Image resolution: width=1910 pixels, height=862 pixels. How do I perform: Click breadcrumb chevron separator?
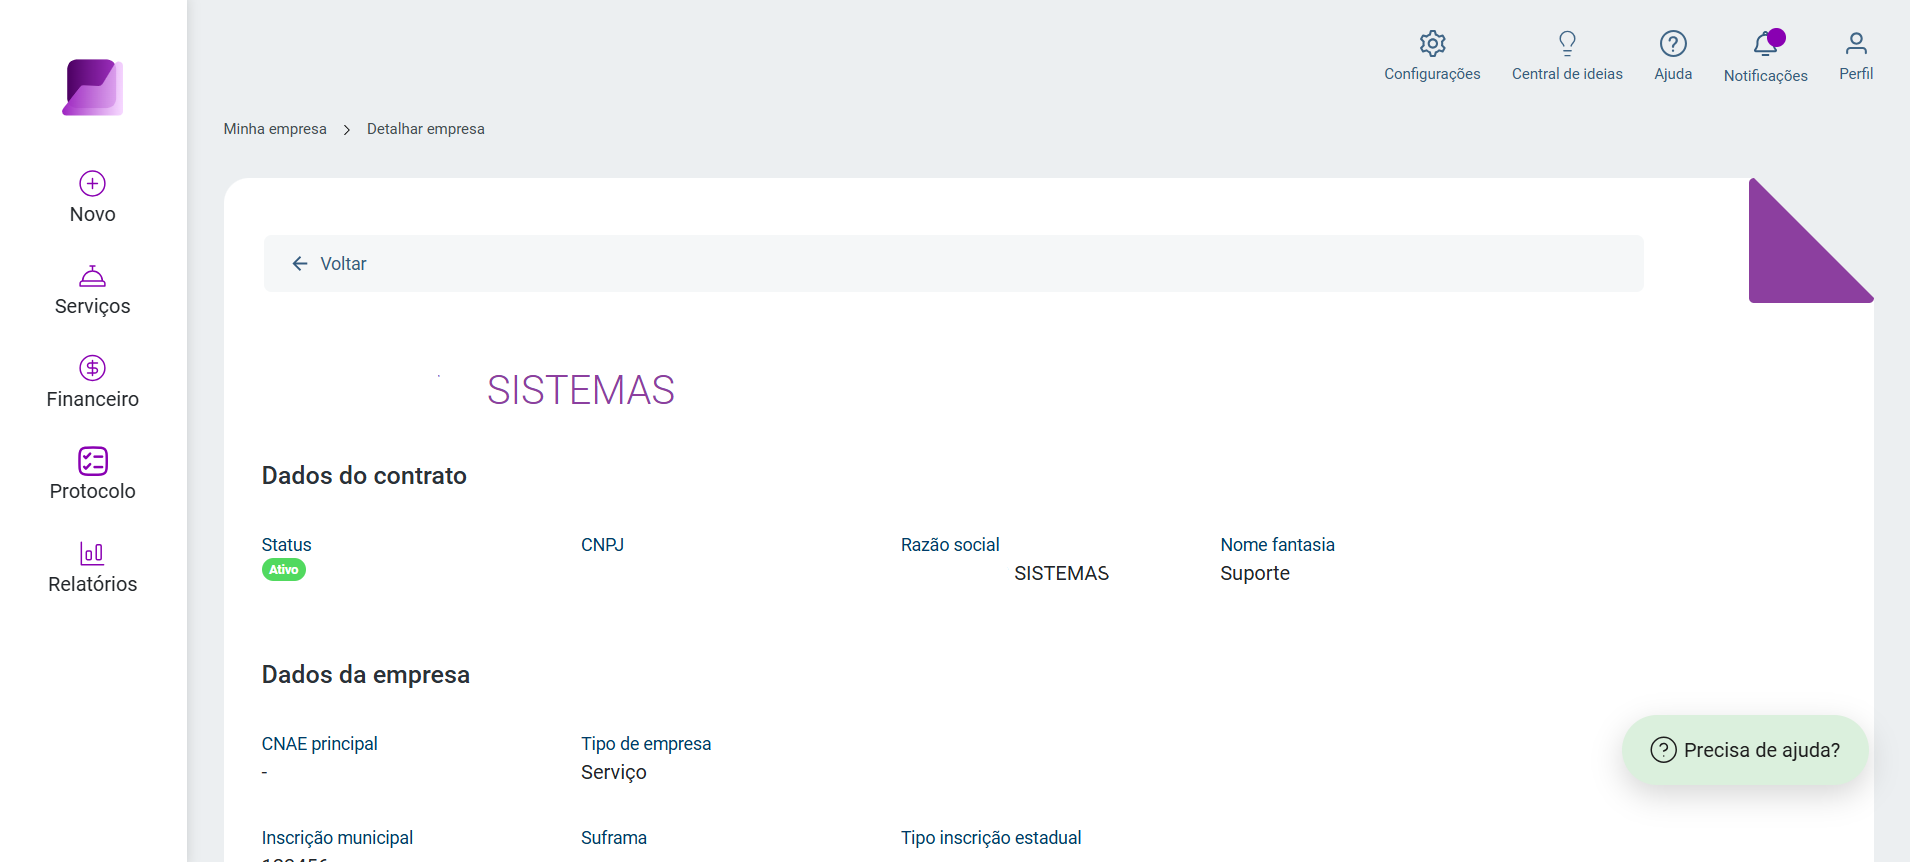[x=347, y=130]
